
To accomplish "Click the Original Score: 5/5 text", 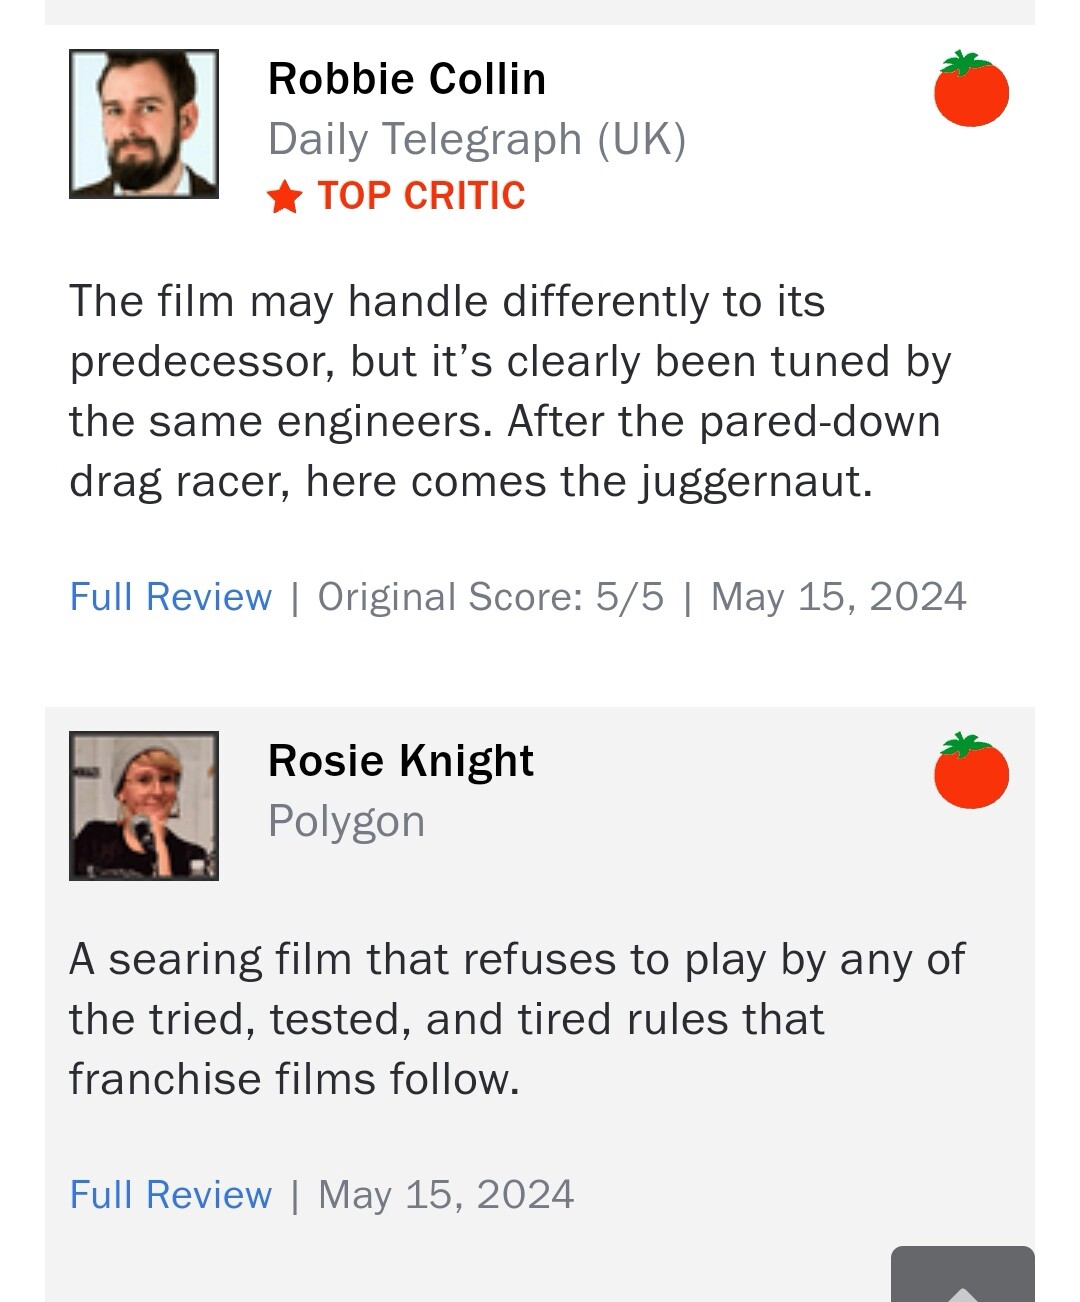I will pos(490,597).
